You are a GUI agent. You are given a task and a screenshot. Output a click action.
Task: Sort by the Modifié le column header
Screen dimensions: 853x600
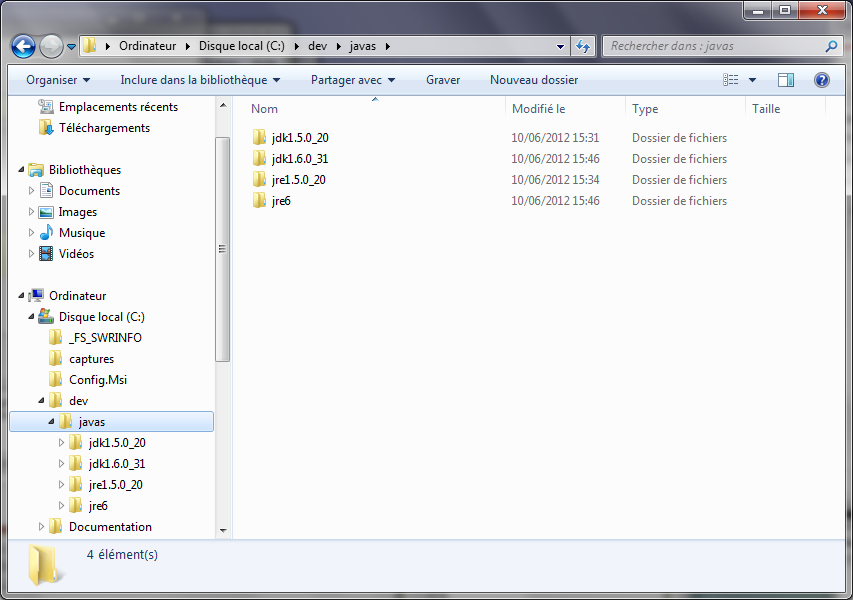(538, 109)
